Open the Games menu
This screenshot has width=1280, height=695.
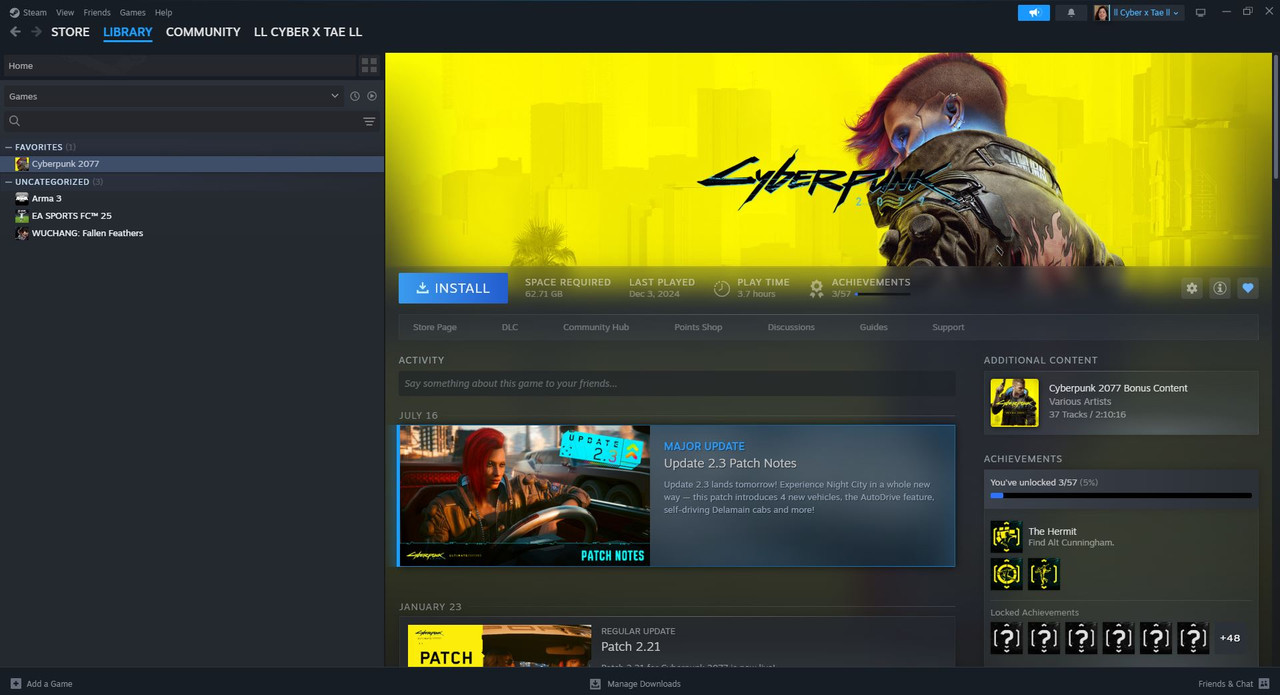(132, 12)
